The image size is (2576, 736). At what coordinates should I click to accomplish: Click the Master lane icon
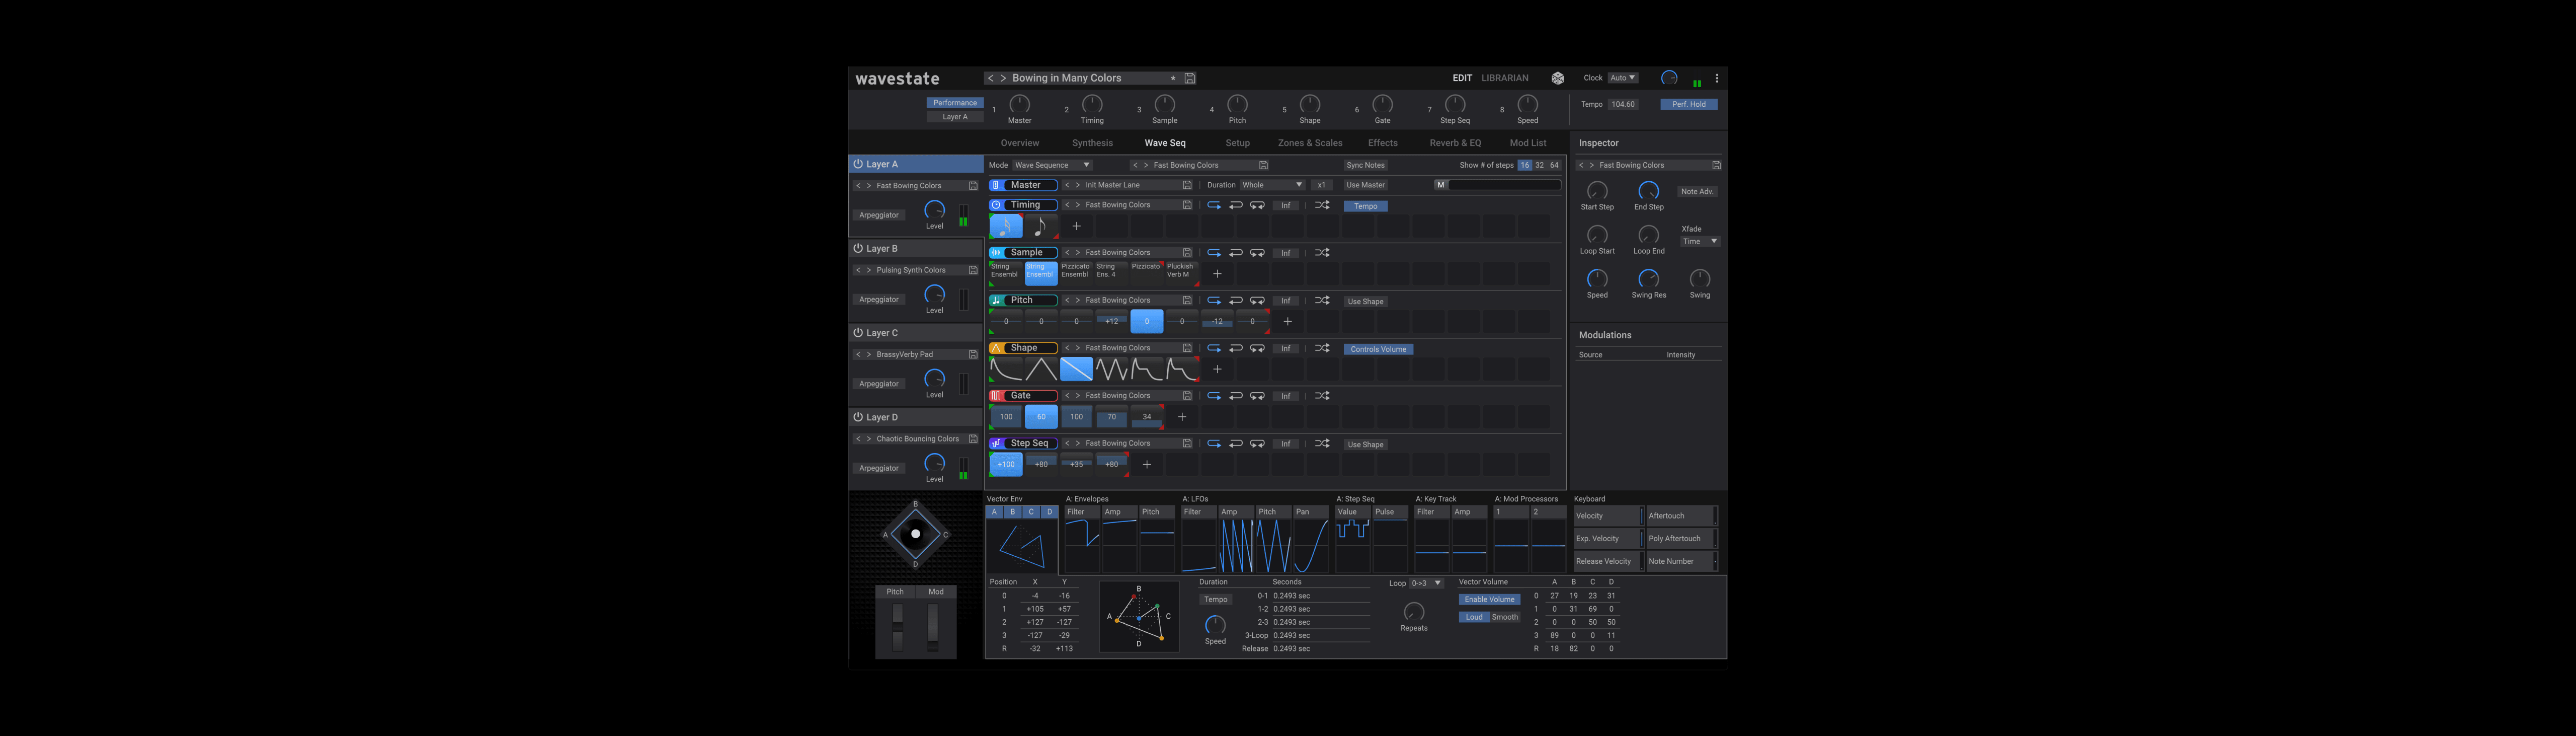pos(996,185)
